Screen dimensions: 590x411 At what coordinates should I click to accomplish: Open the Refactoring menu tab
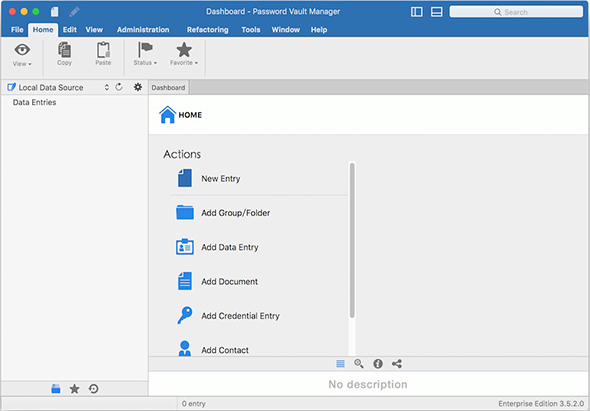coord(208,30)
